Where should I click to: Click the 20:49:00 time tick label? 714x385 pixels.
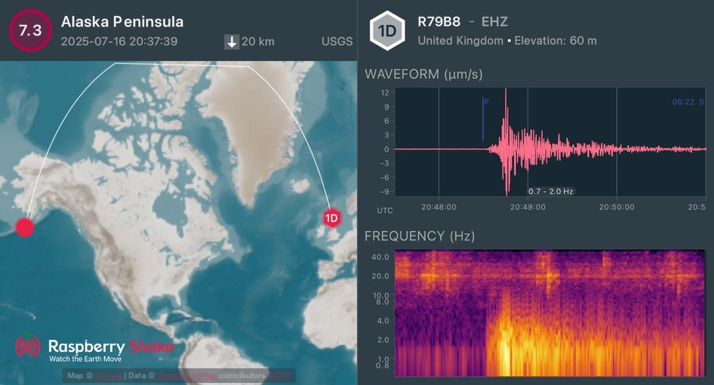527,207
